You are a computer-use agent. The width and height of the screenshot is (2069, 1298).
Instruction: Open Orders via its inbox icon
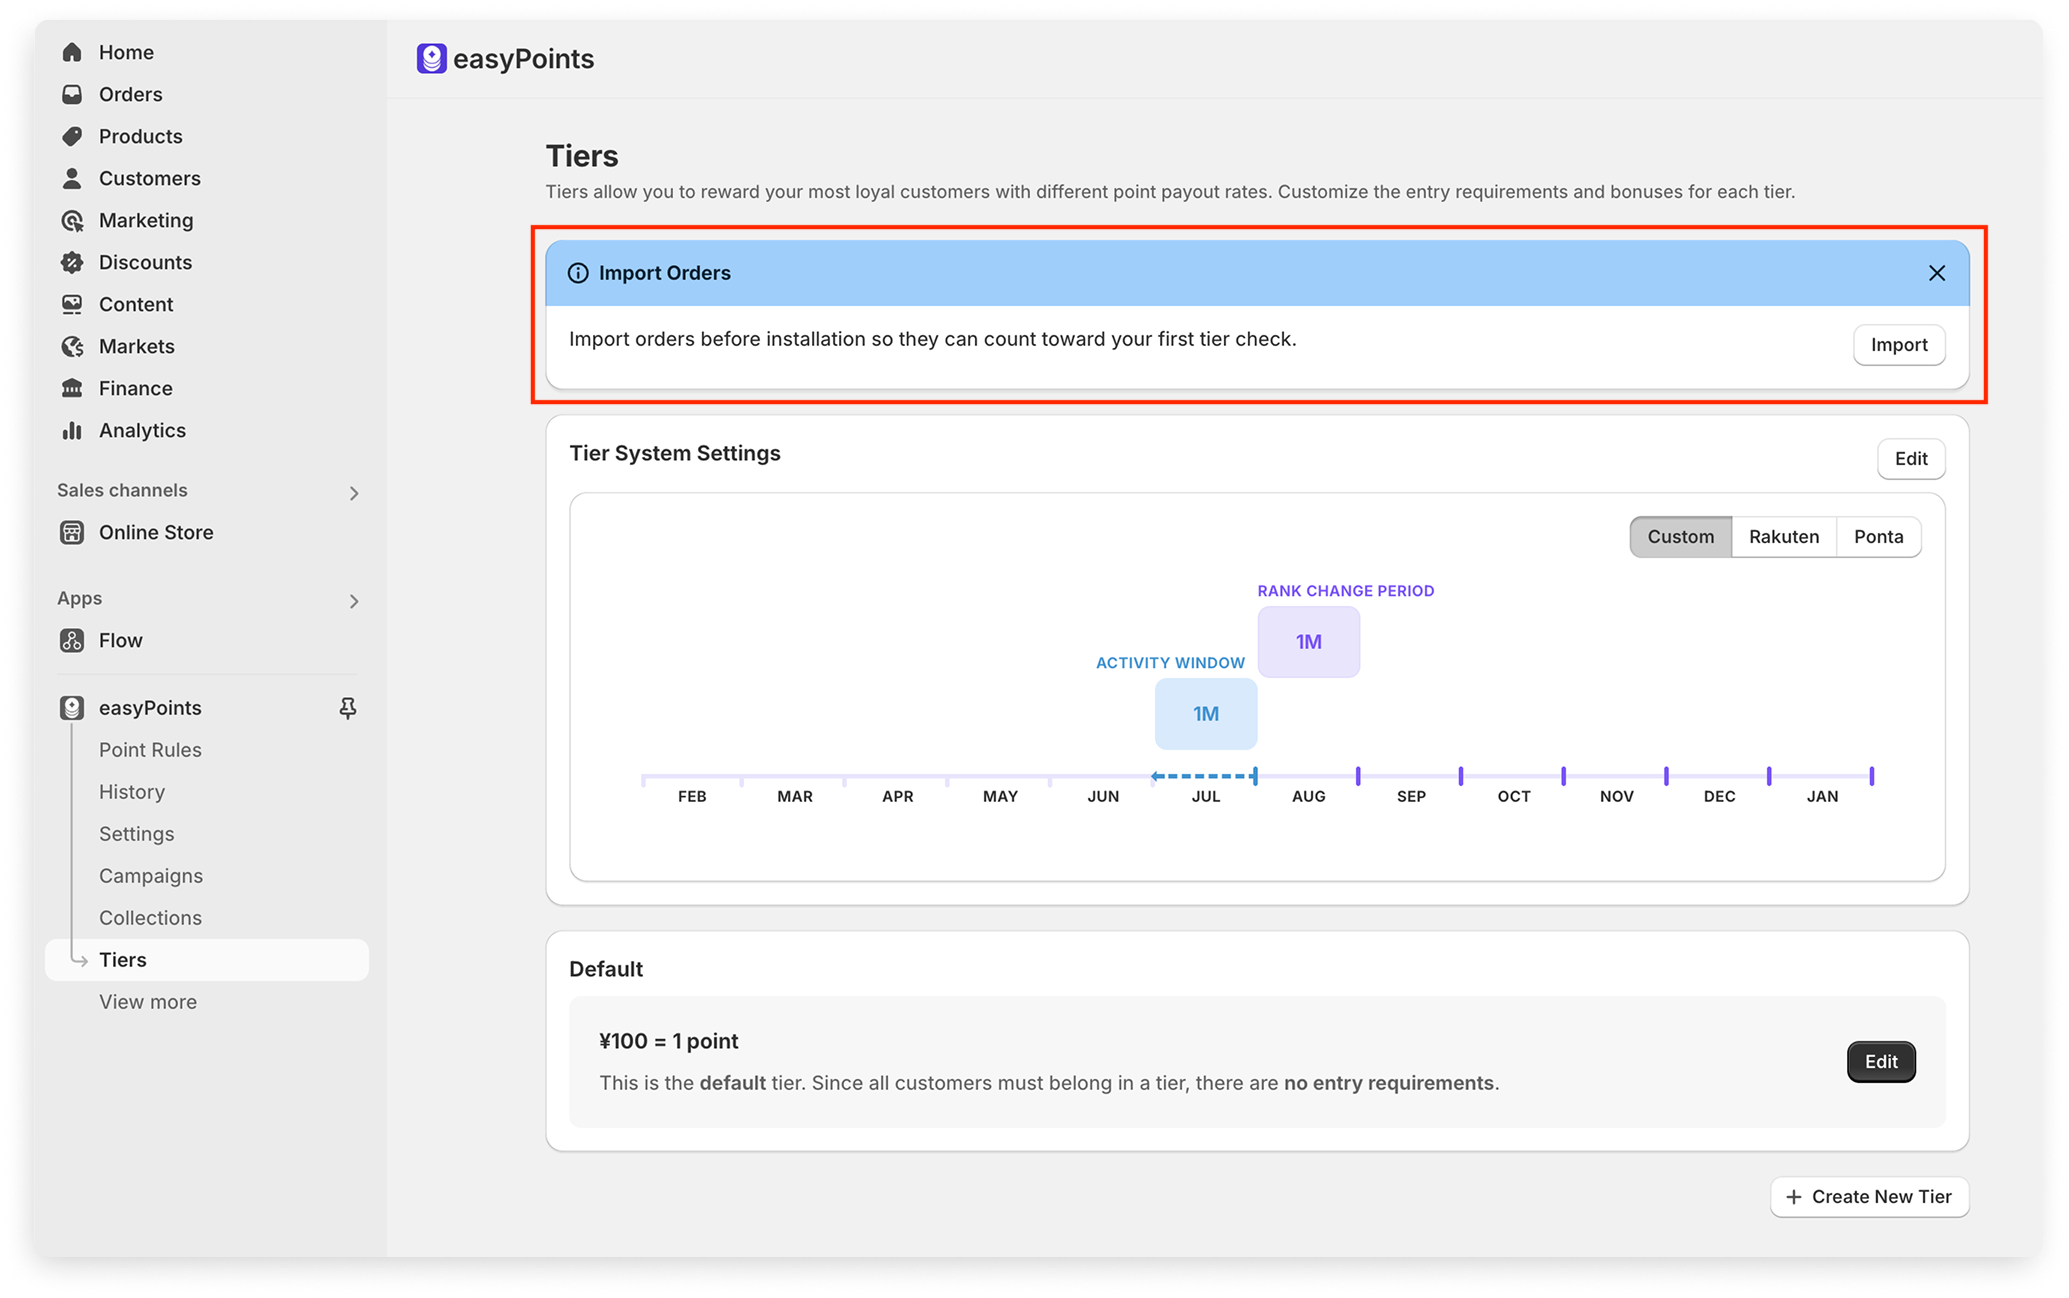coord(72,94)
